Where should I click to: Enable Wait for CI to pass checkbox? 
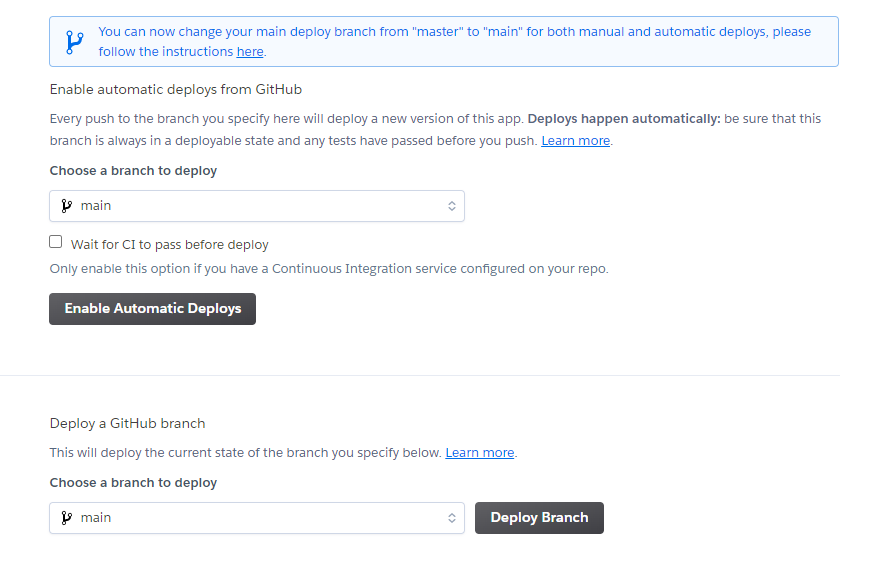pos(56,242)
